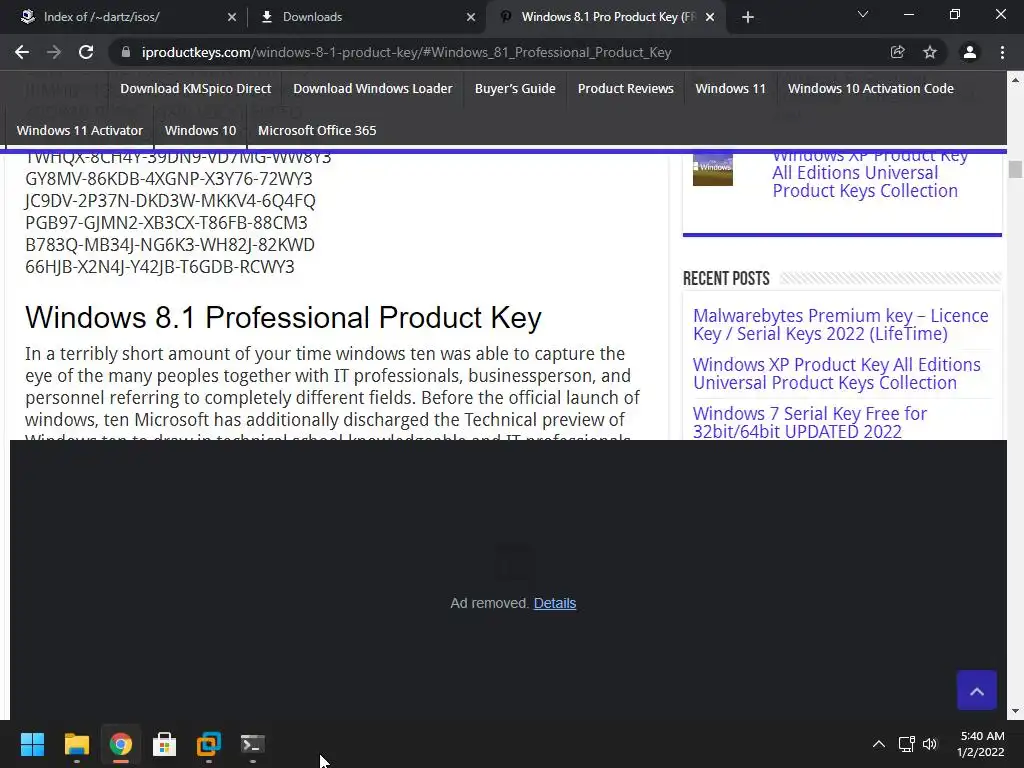Open network status tray icon
This screenshot has width=1024, height=768.
click(906, 744)
